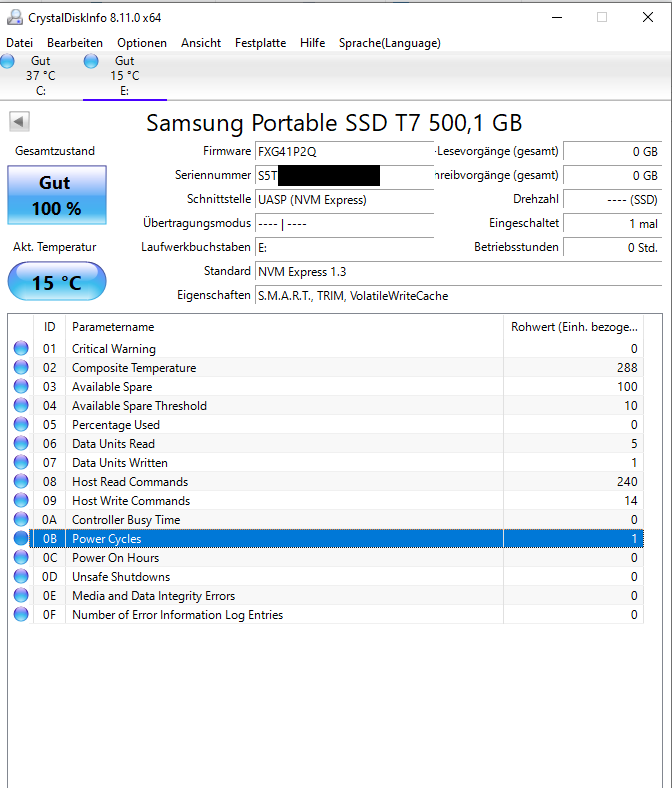This screenshot has width=672, height=788.
Task: Click the CrystalDiskInfo app icon in title bar
Action: pyautogui.click(x=15, y=18)
